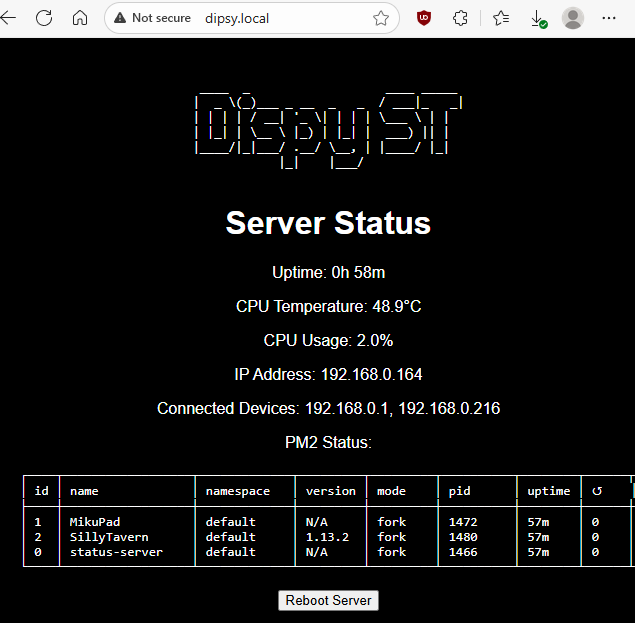Screen dimensions: 635x623
Task: Open the browser three-dot settings menu
Action: click(x=609, y=18)
